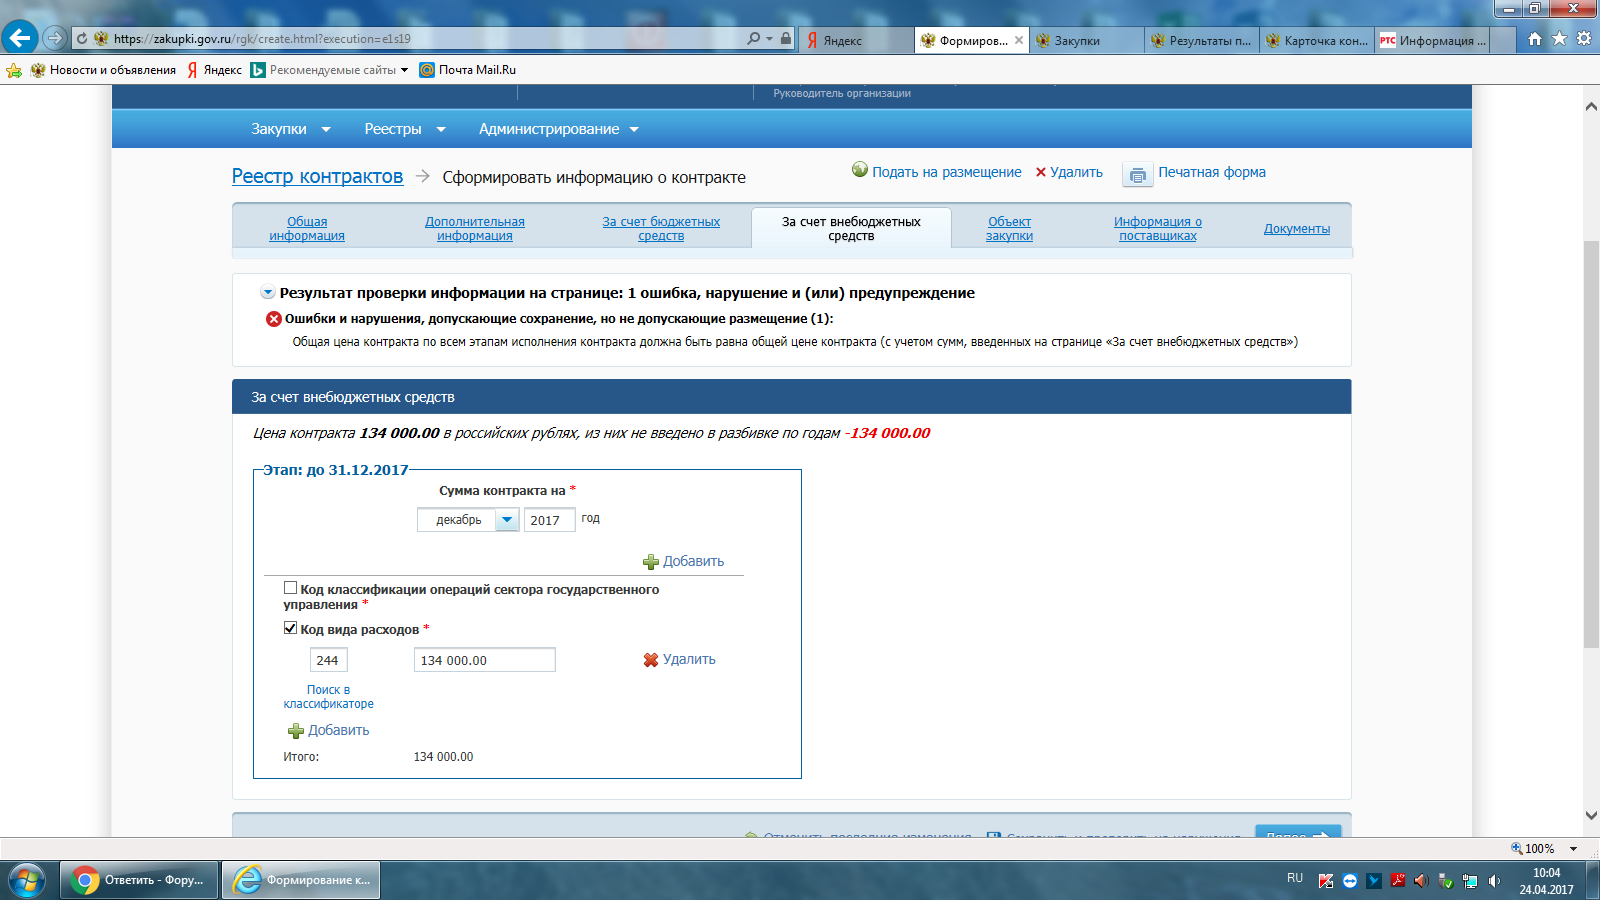
Task: Switch to the Общая информация tab
Action: tap(307, 229)
